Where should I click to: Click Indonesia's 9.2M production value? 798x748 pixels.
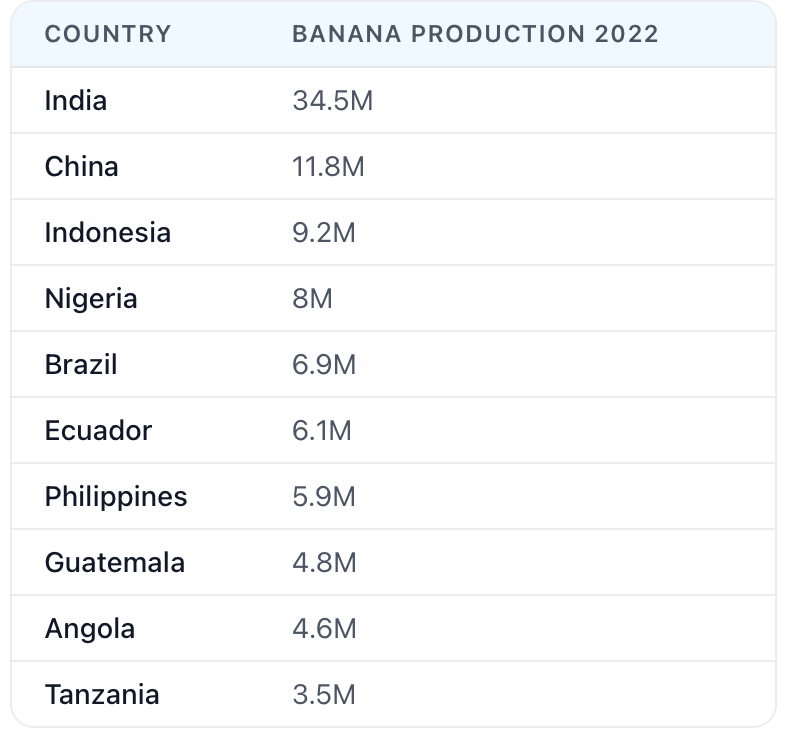(x=324, y=233)
